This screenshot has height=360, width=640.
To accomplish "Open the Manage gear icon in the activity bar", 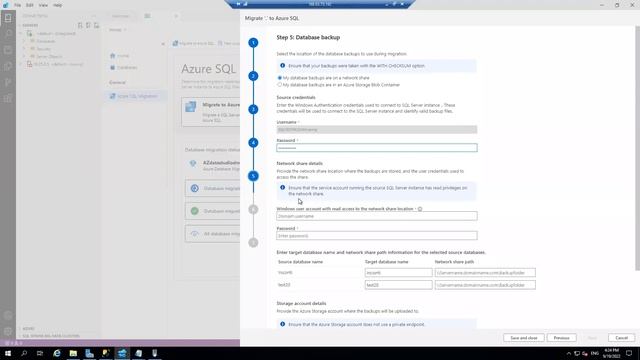I will (8, 331).
